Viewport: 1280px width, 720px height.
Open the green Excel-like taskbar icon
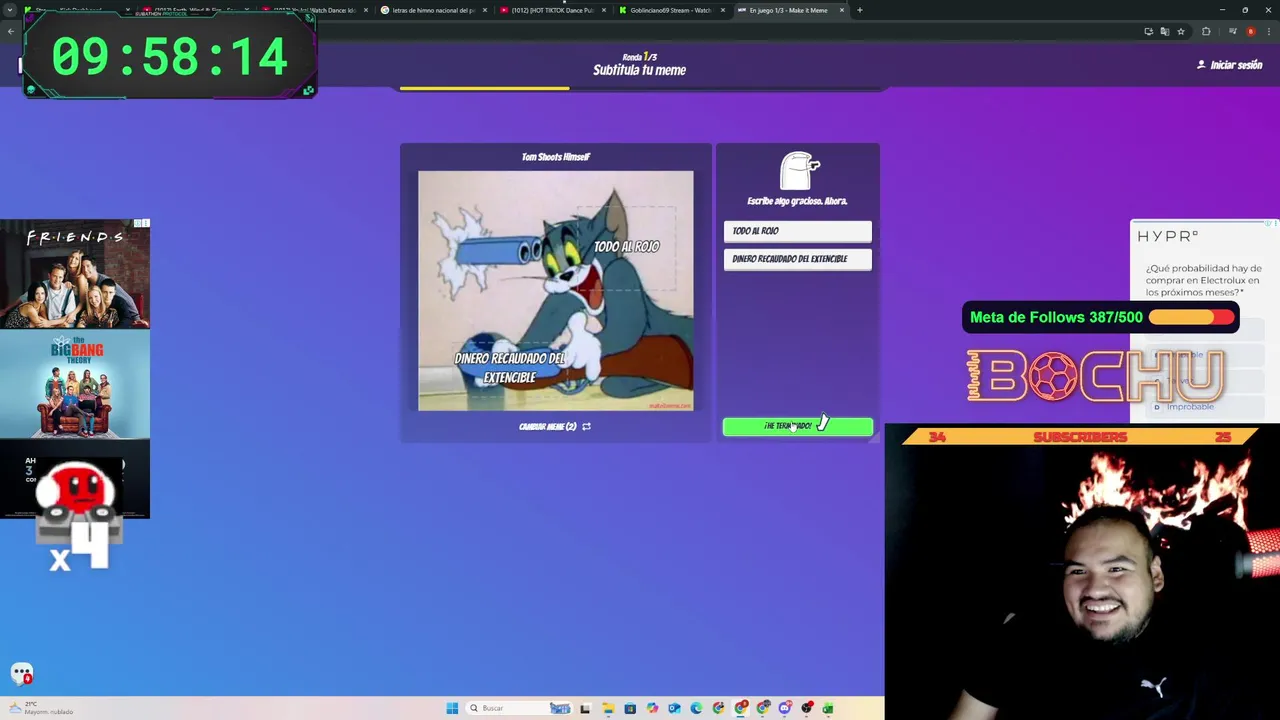pos(828,708)
